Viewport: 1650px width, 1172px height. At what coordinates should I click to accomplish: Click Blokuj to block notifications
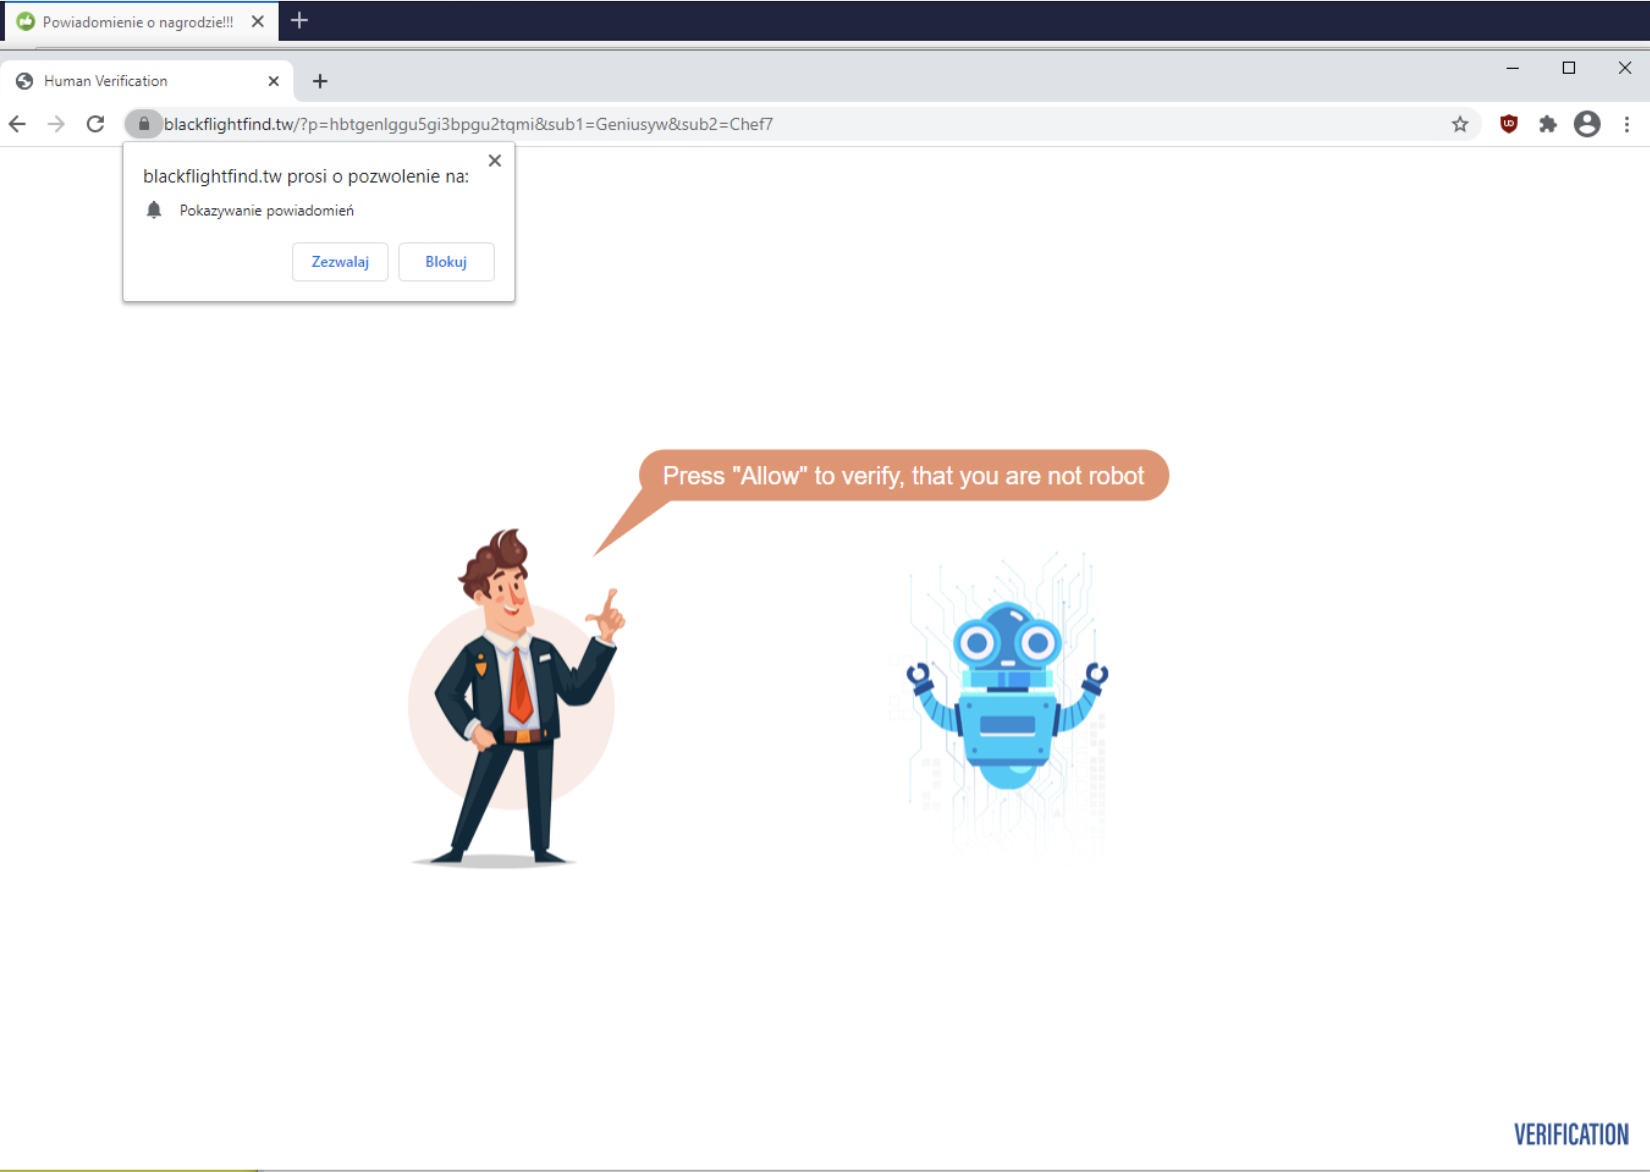446,262
